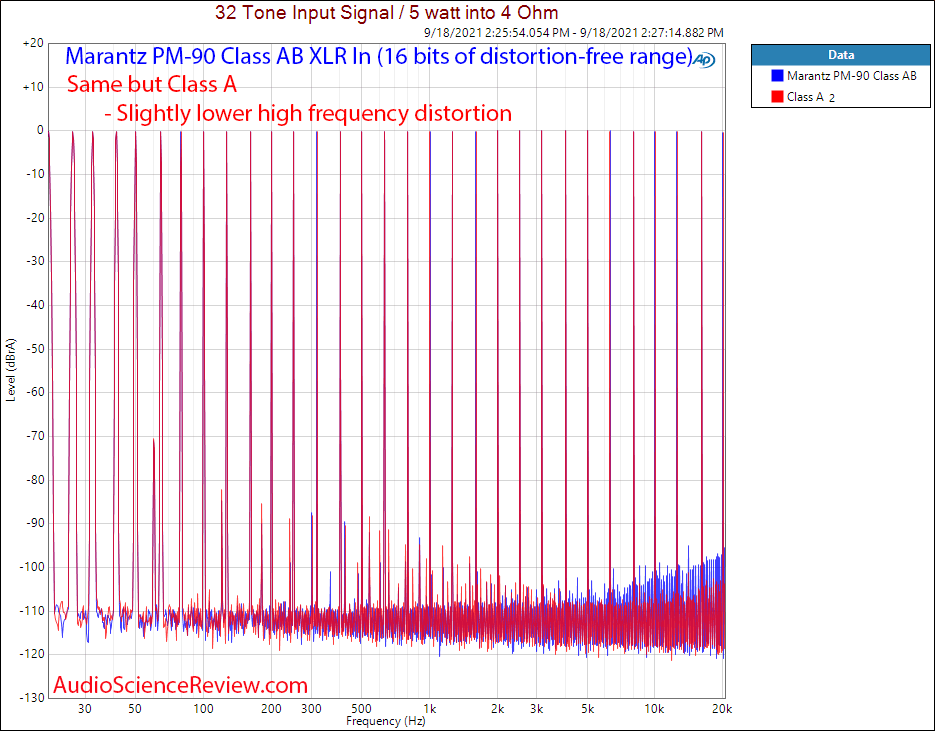Click the '5k' frequency axis tick
Screen dimensions: 935x731
click(587, 709)
